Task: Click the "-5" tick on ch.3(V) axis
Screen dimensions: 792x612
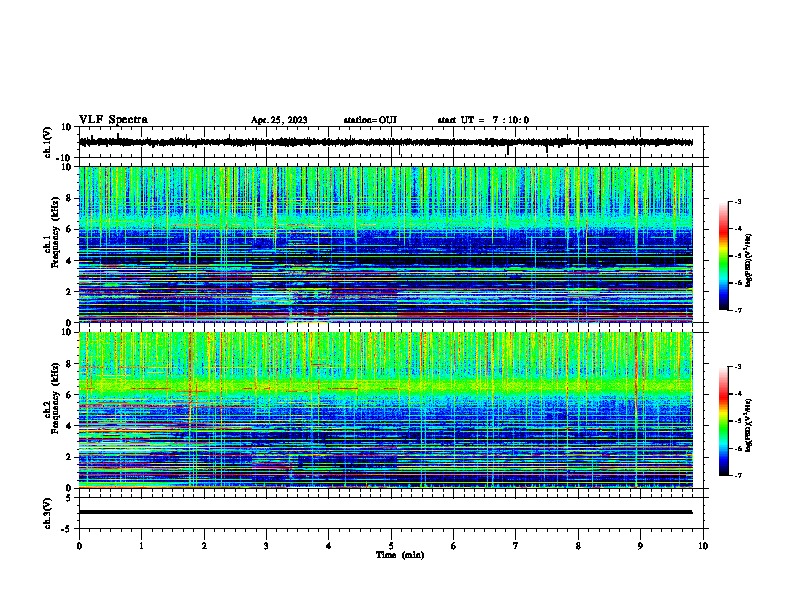Action: coord(67,529)
